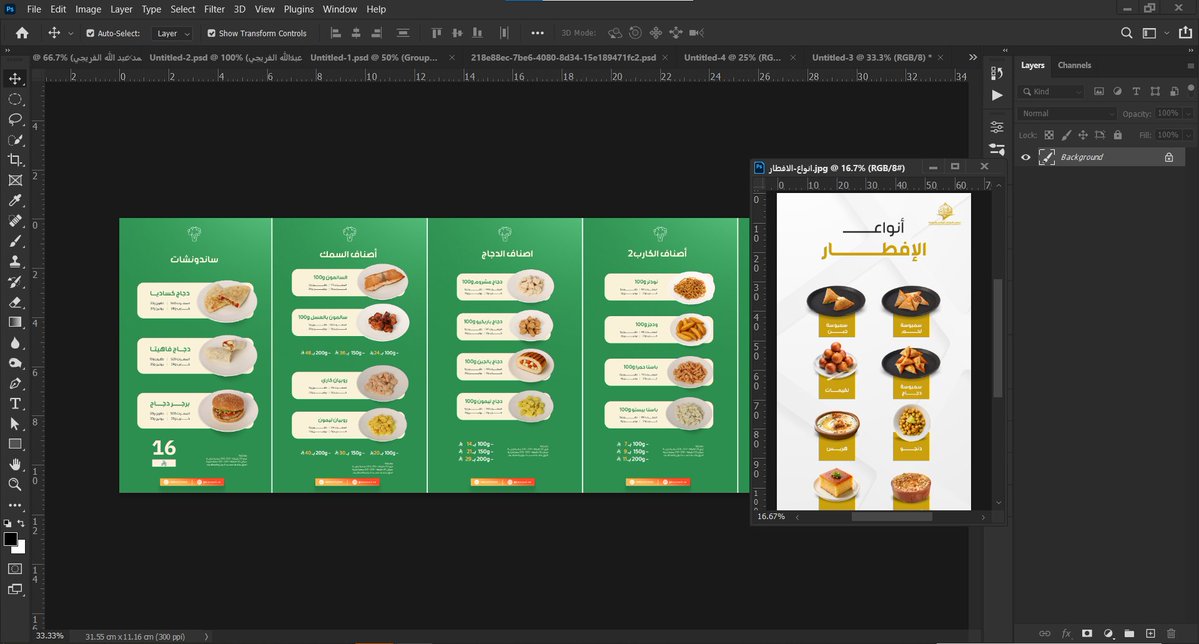Select the Pen tool
The image size is (1199, 644).
(15, 383)
